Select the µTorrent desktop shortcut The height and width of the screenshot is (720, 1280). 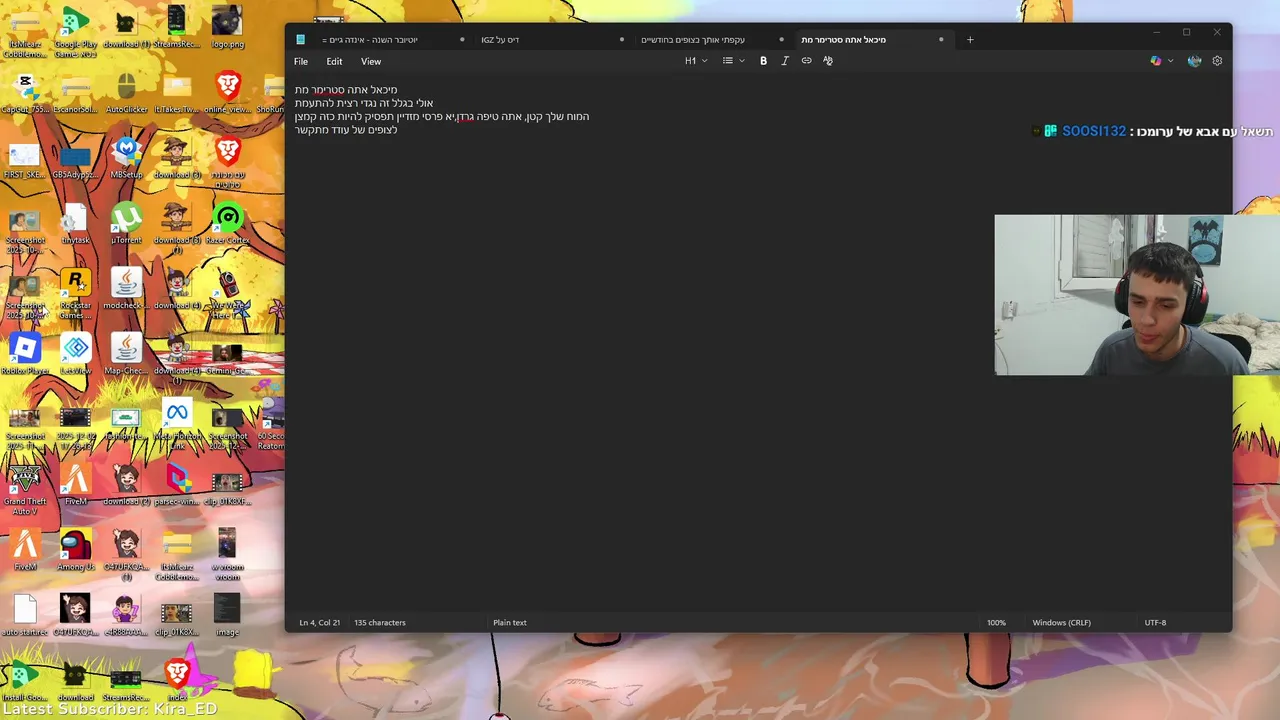point(126,224)
